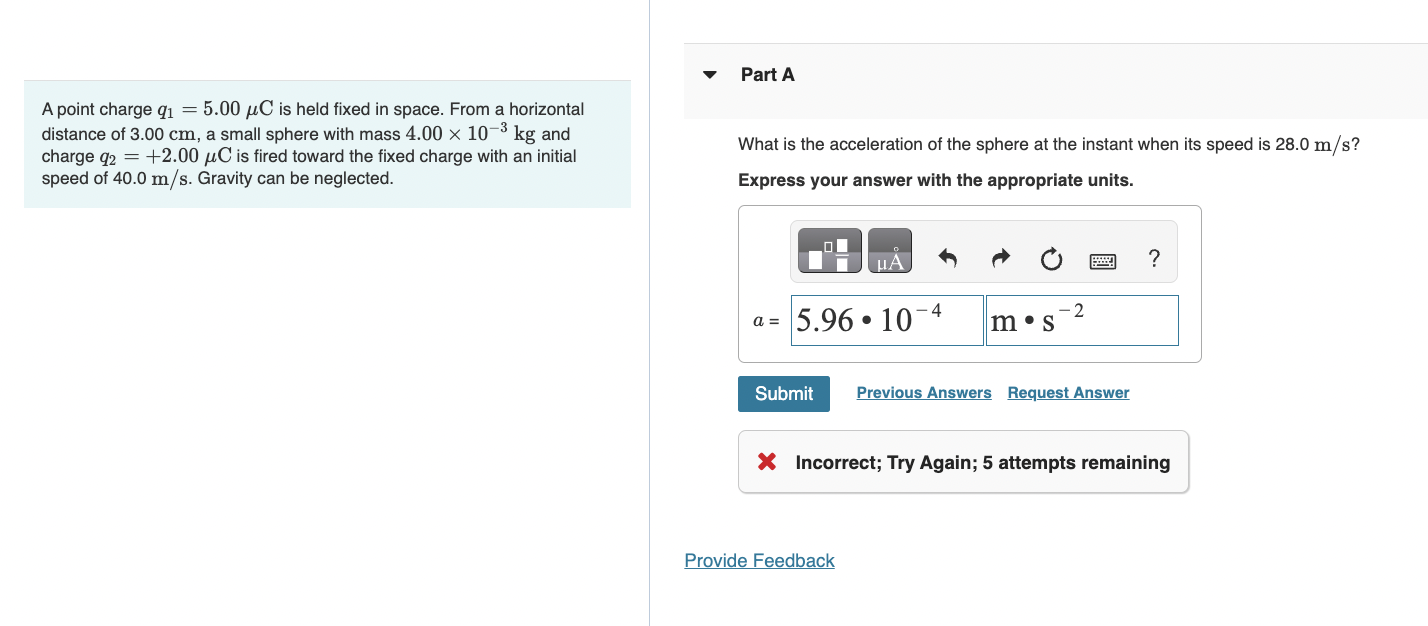Click Request Answer
1428x626 pixels.
(1067, 392)
